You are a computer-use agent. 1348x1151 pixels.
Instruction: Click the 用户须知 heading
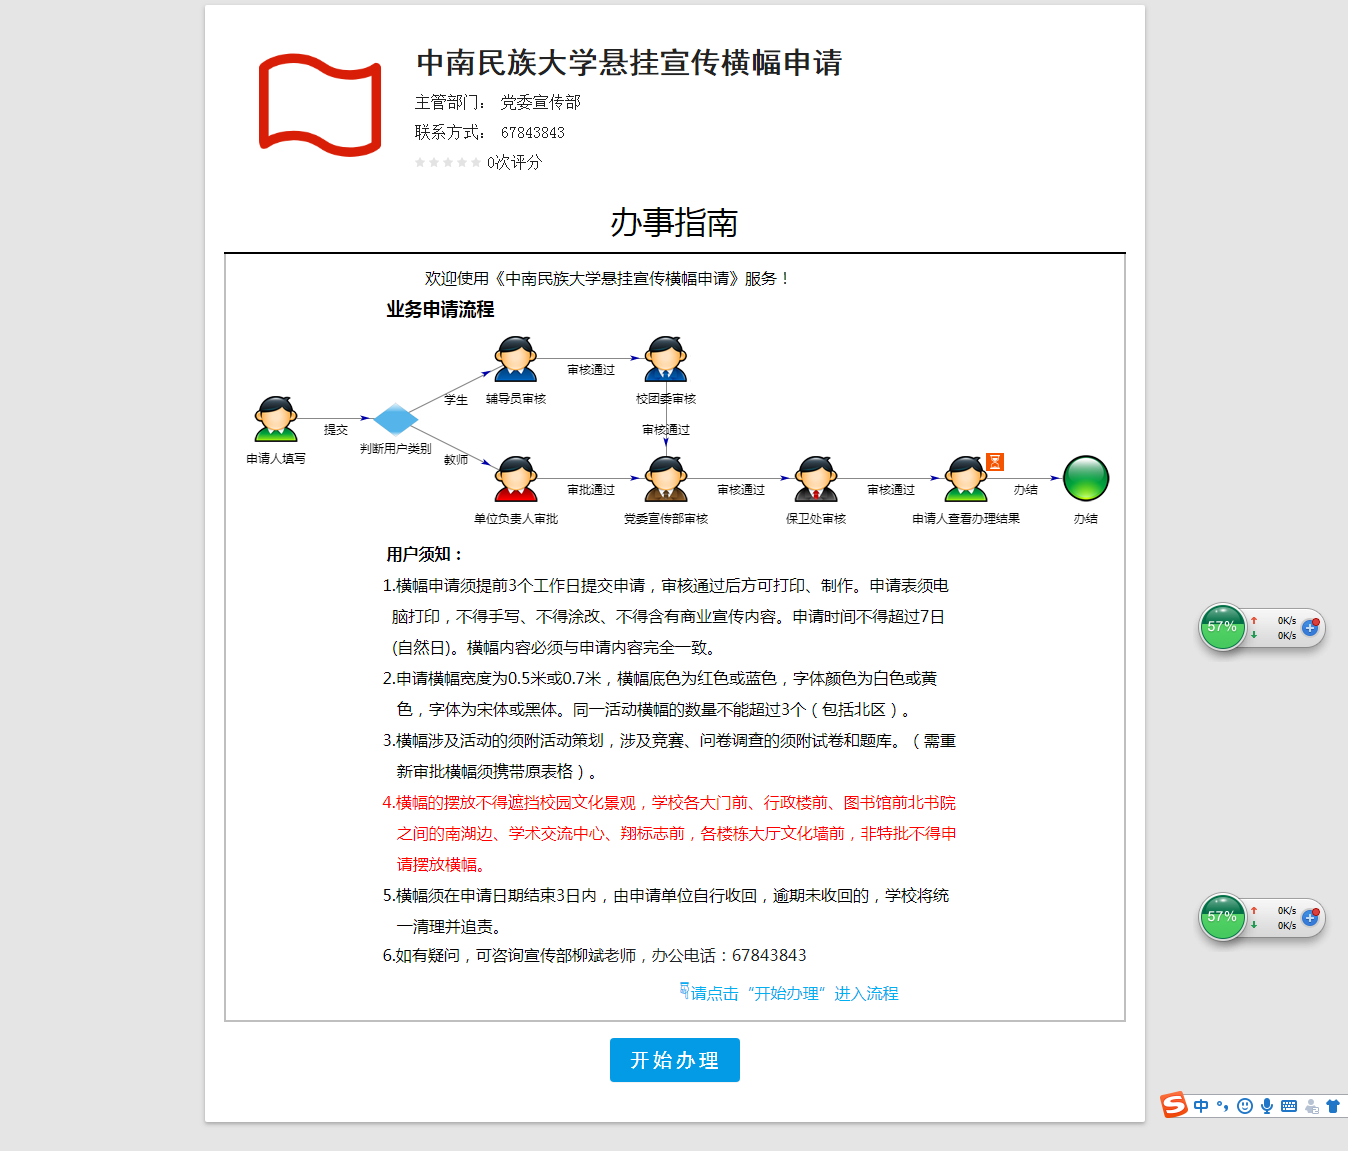(425, 554)
